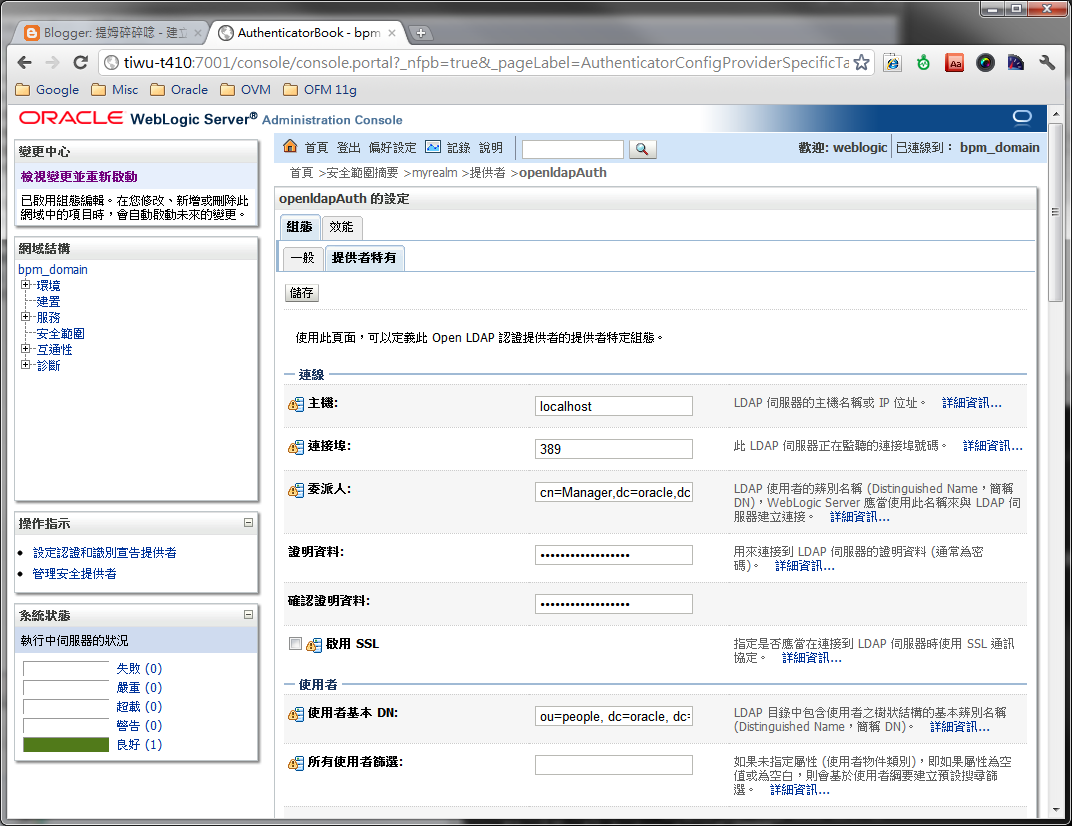Image resolution: width=1072 pixels, height=826 pixels.
Task: Click the browser back arrow
Action: coord(25,63)
